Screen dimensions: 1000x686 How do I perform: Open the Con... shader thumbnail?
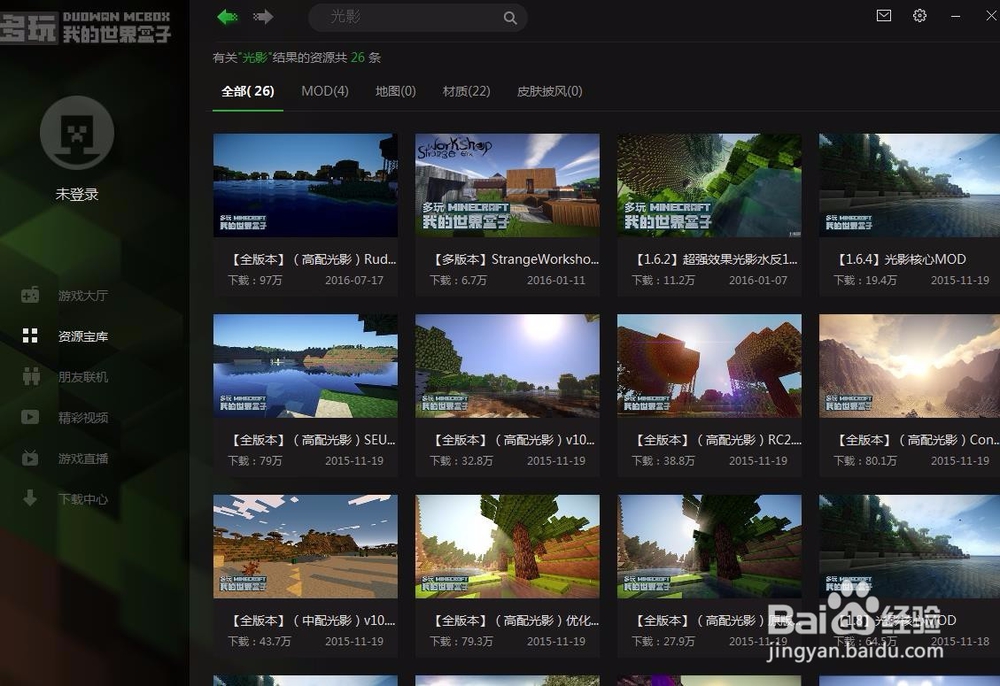tap(909, 366)
